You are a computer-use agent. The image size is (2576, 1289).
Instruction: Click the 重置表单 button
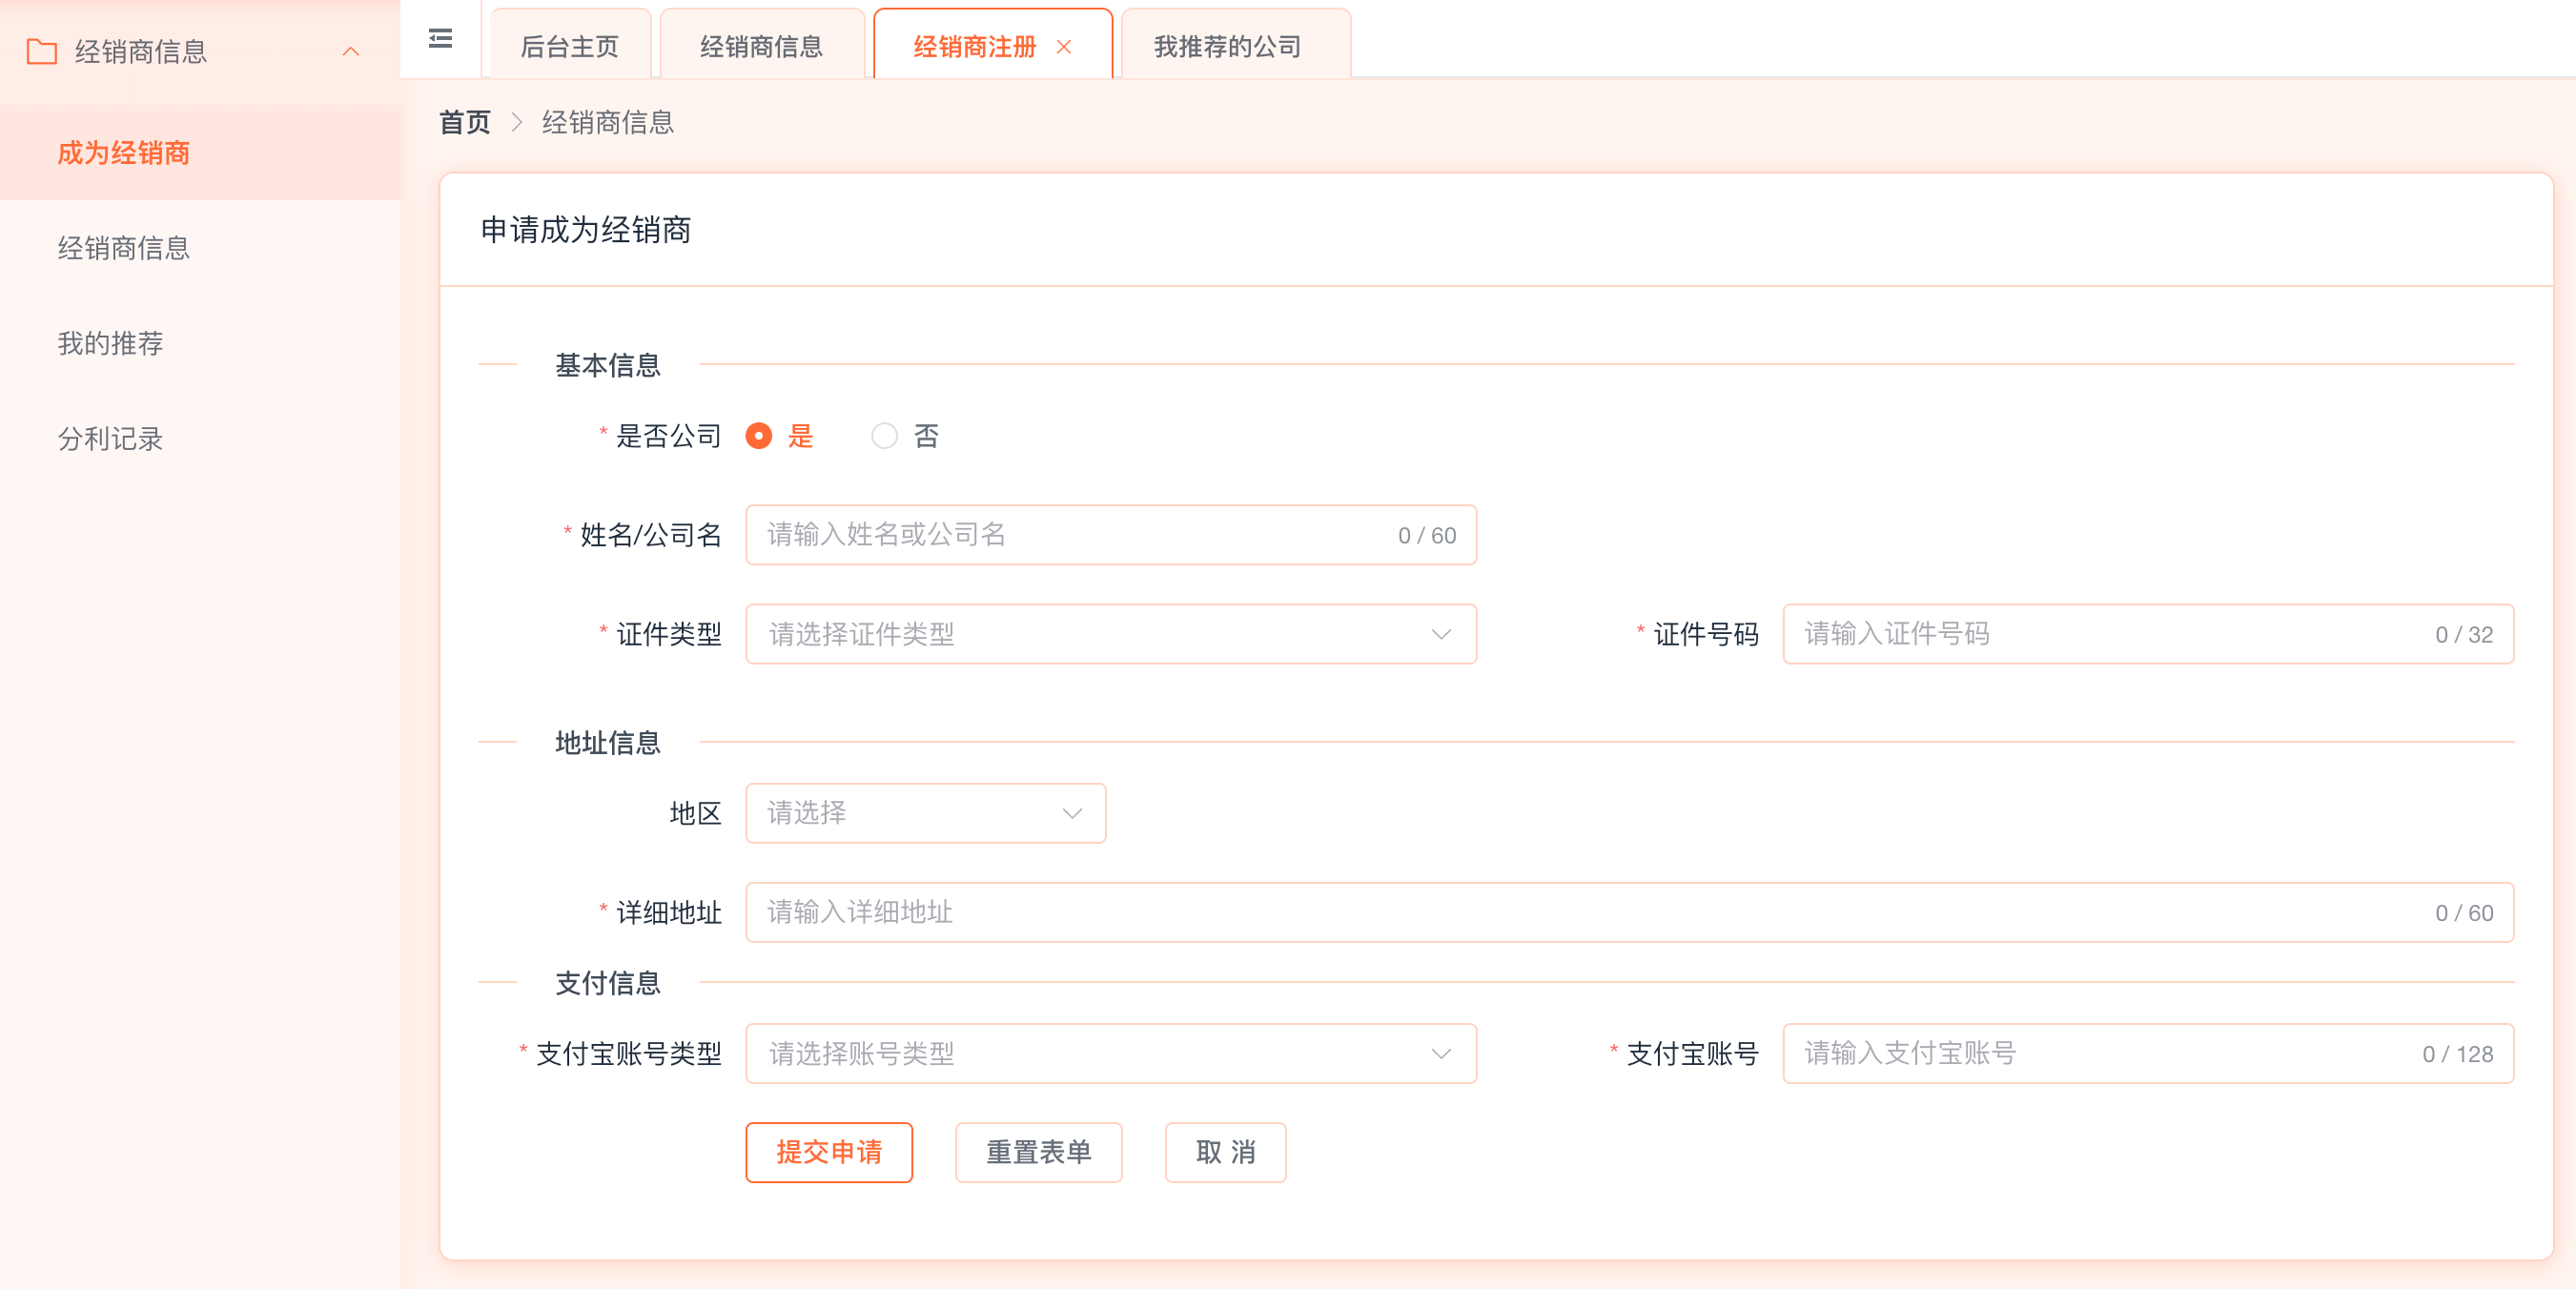pos(1038,1152)
